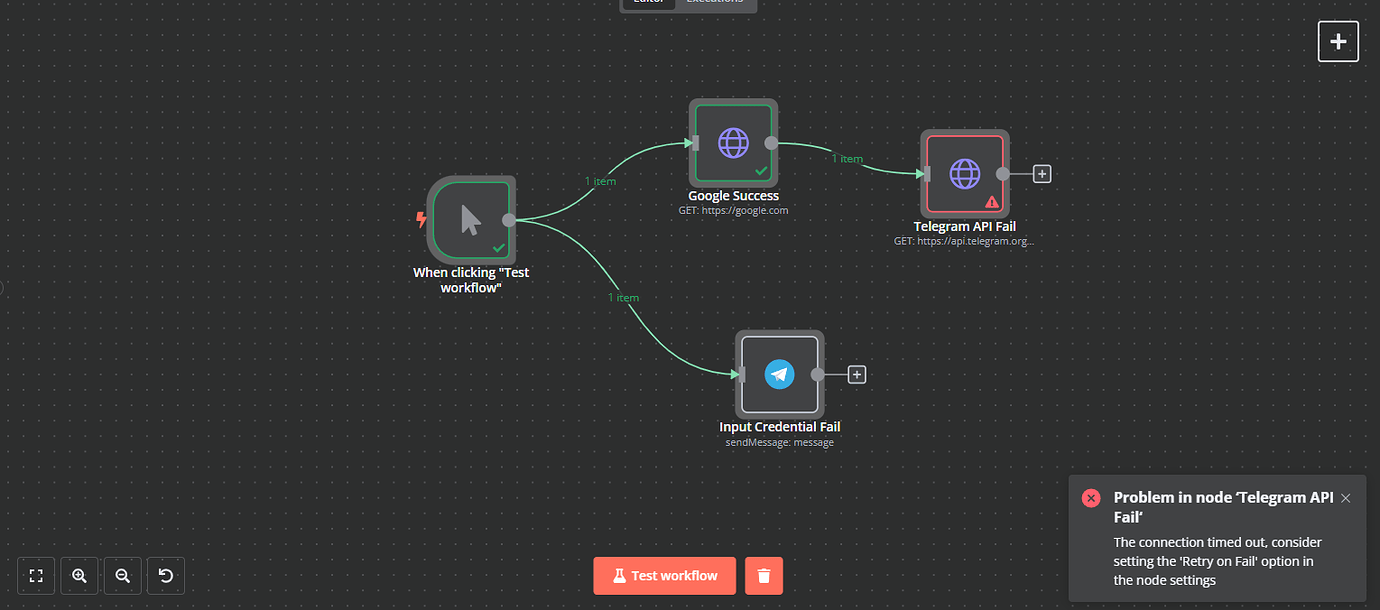This screenshot has width=1380, height=610.
Task: Add a node after Telegram API Fail
Action: (1041, 173)
